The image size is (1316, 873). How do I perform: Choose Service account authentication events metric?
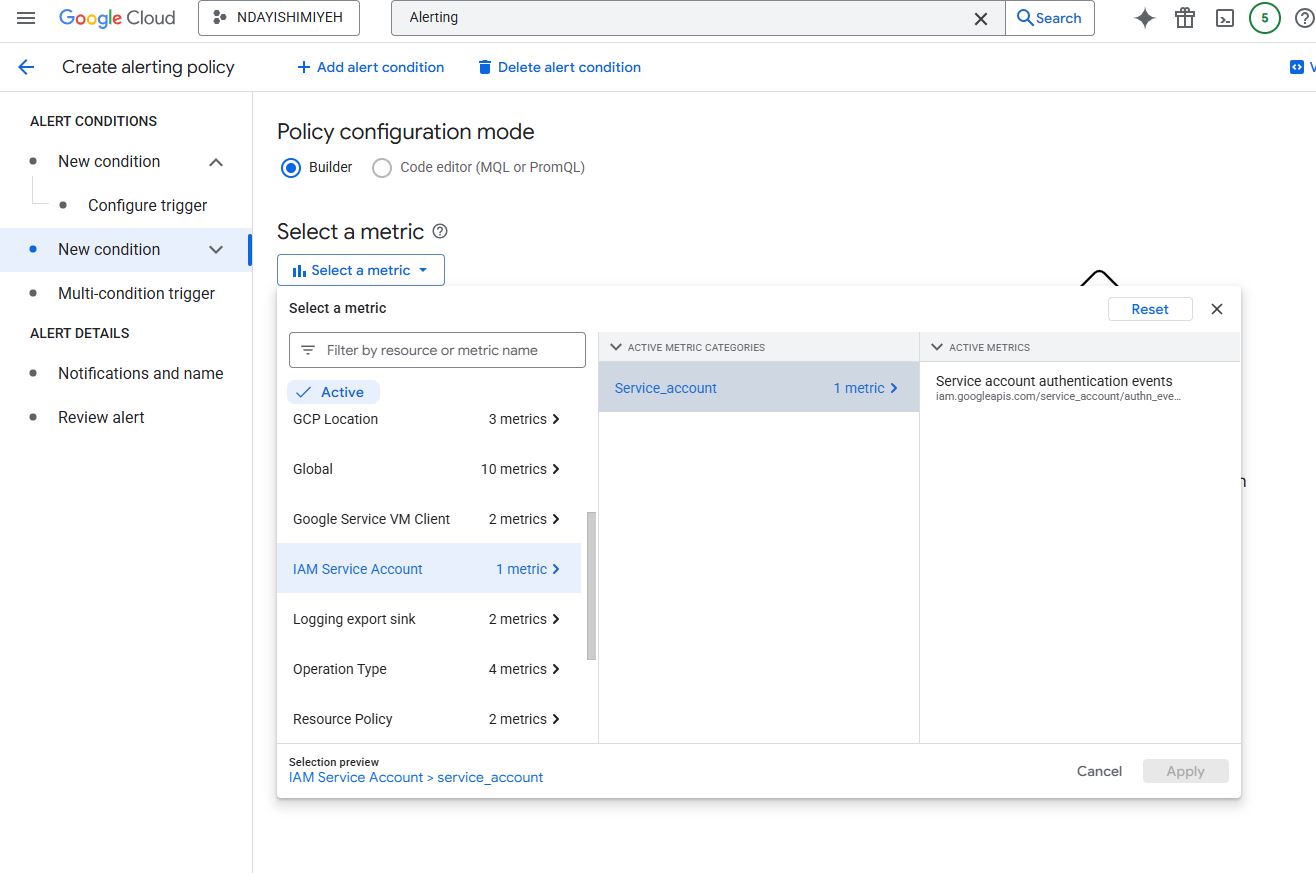[1079, 388]
